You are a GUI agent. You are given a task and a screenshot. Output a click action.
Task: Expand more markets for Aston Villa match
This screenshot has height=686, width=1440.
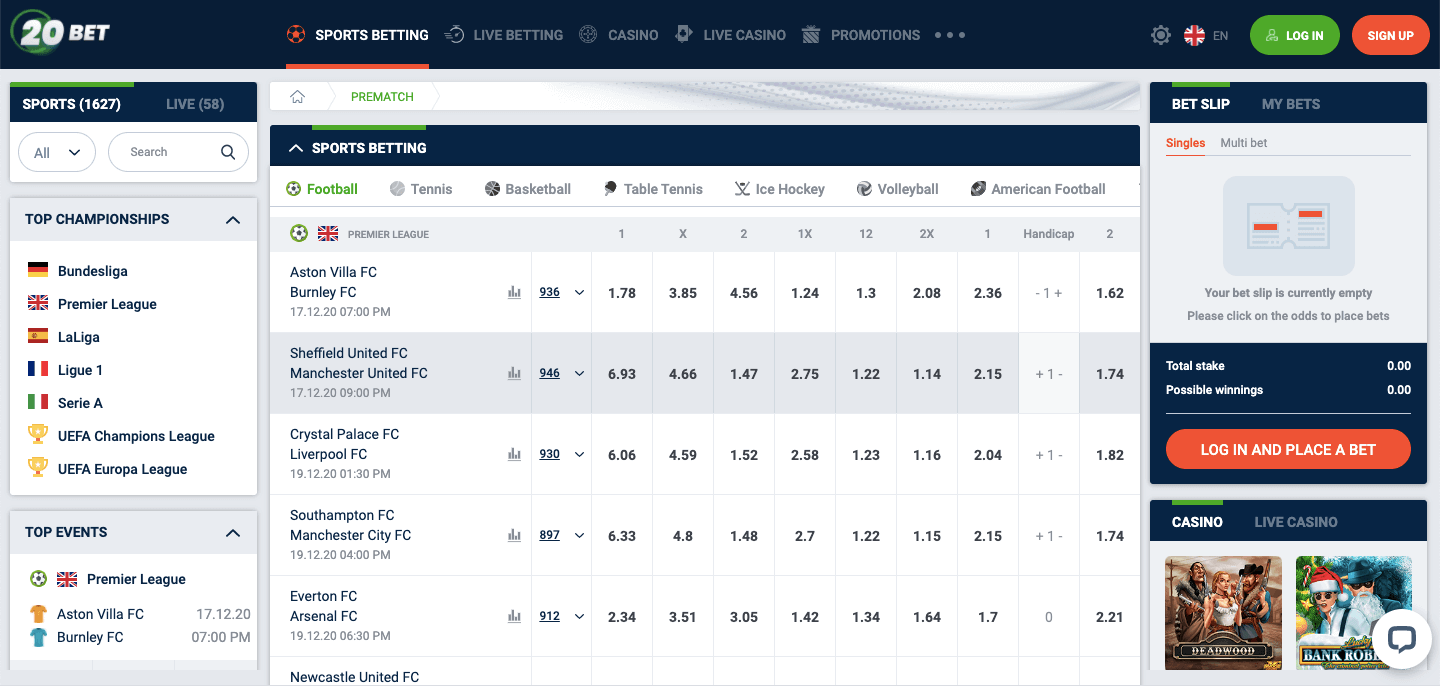click(579, 293)
